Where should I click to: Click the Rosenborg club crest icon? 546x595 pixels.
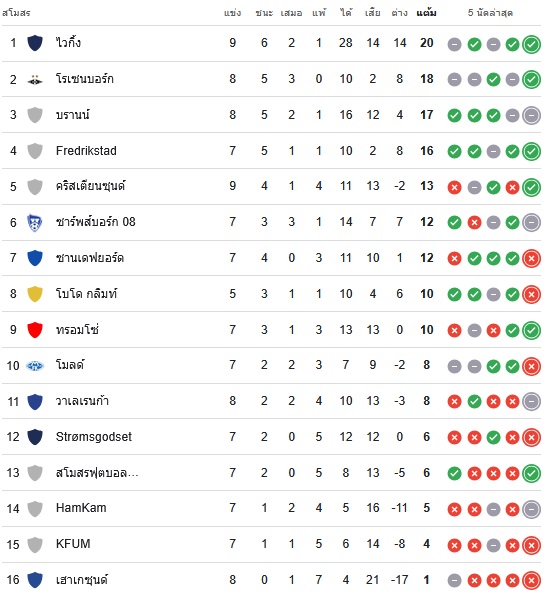[35, 79]
